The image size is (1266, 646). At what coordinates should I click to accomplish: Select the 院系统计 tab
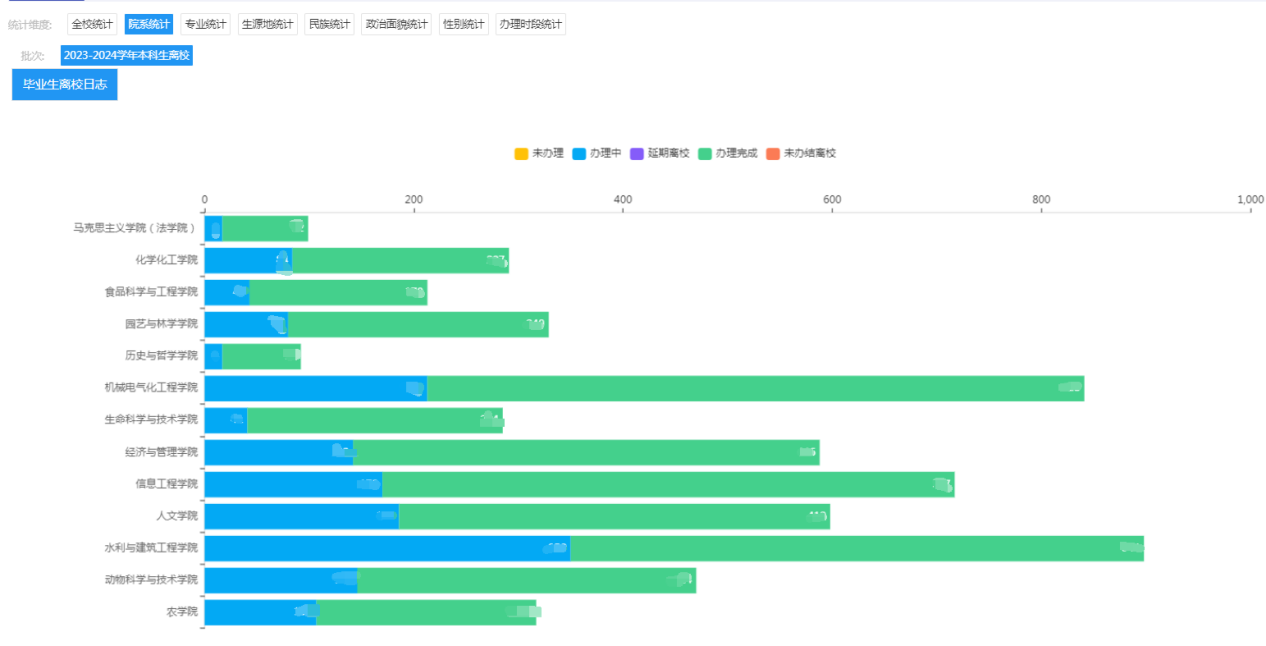coord(148,24)
